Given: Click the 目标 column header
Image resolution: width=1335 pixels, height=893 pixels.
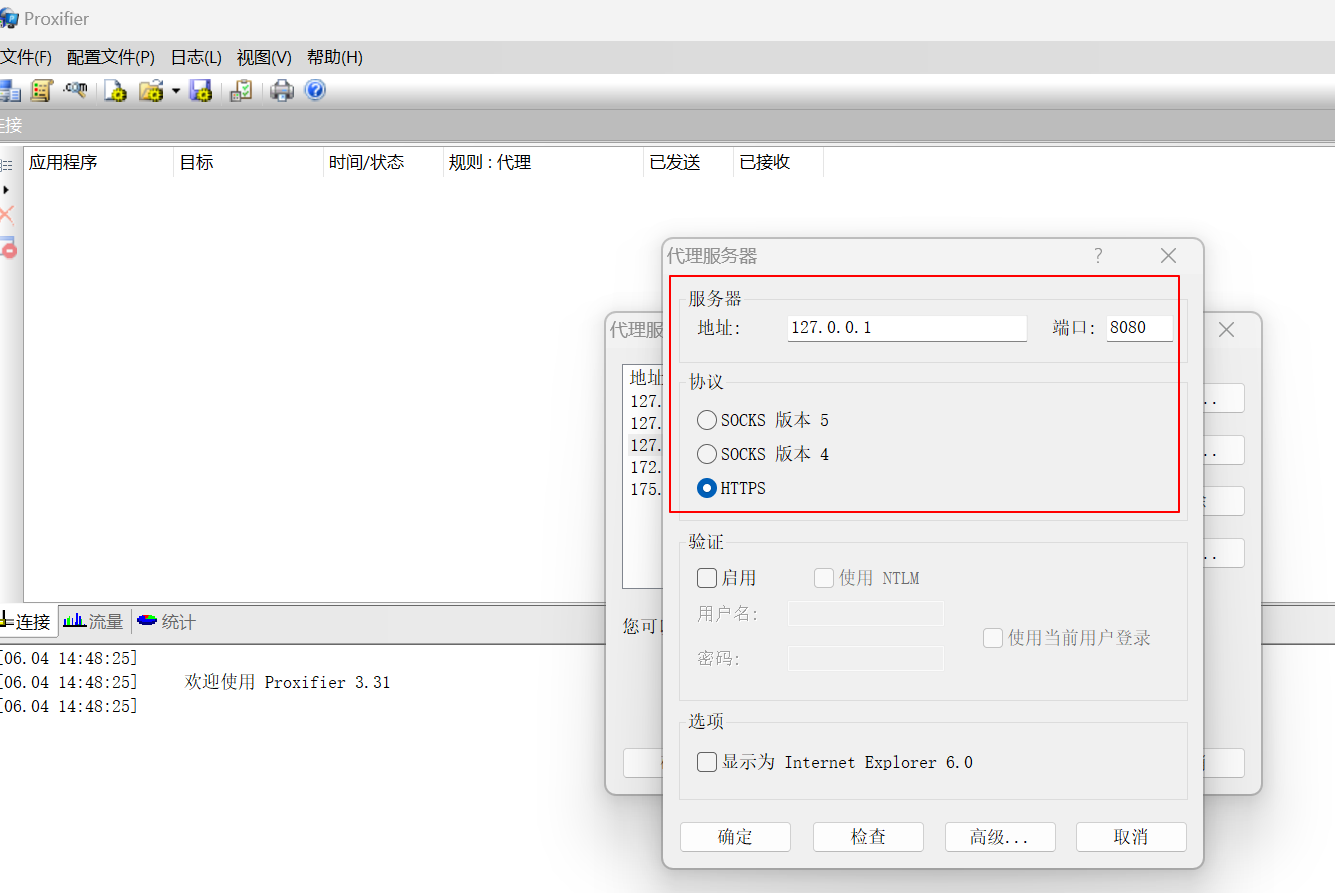Looking at the screenshot, I should tap(248, 162).
